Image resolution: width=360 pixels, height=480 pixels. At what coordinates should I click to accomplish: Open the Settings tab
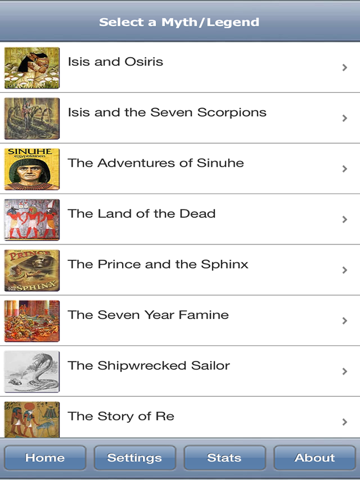click(x=135, y=458)
